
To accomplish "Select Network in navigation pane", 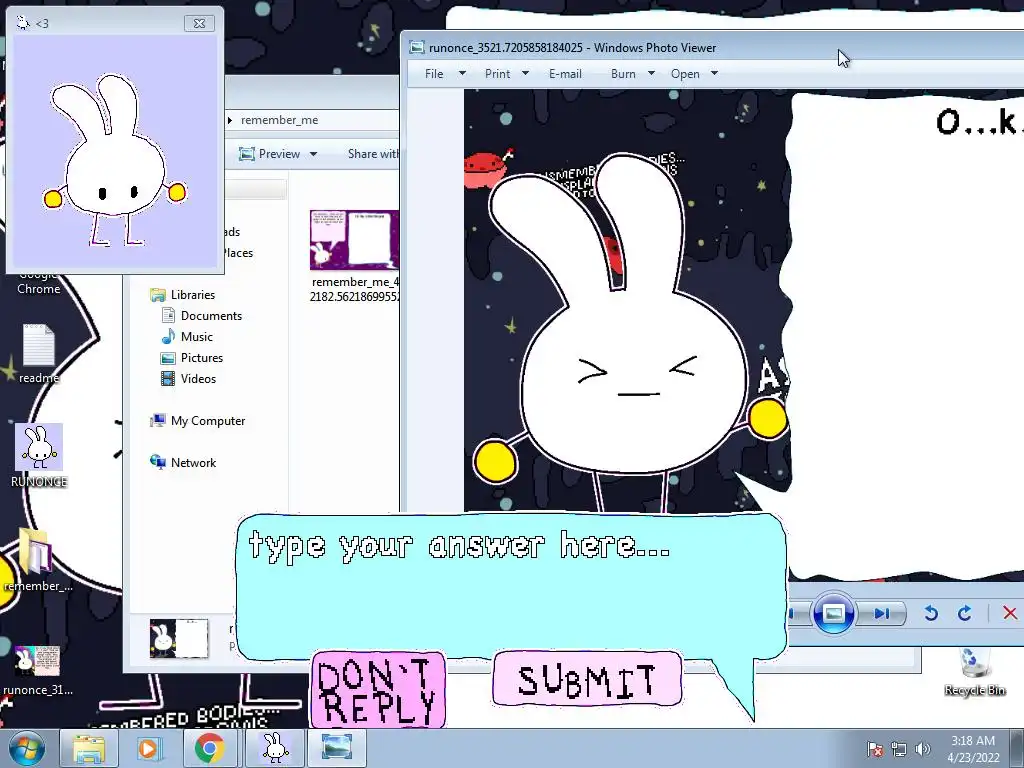I will click(x=183, y=463).
